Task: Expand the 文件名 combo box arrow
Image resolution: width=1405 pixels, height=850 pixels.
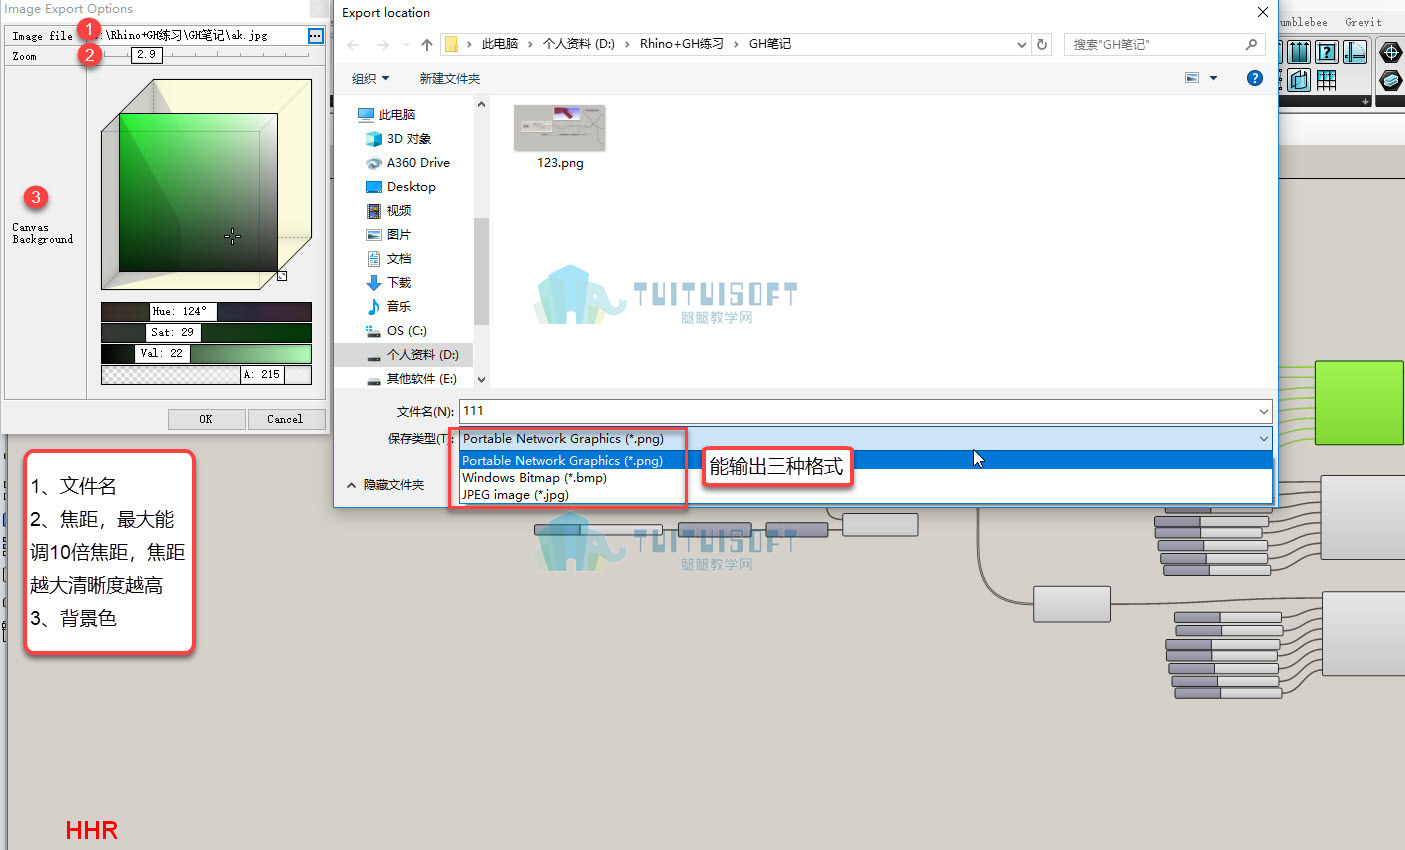Action: click(x=1264, y=411)
